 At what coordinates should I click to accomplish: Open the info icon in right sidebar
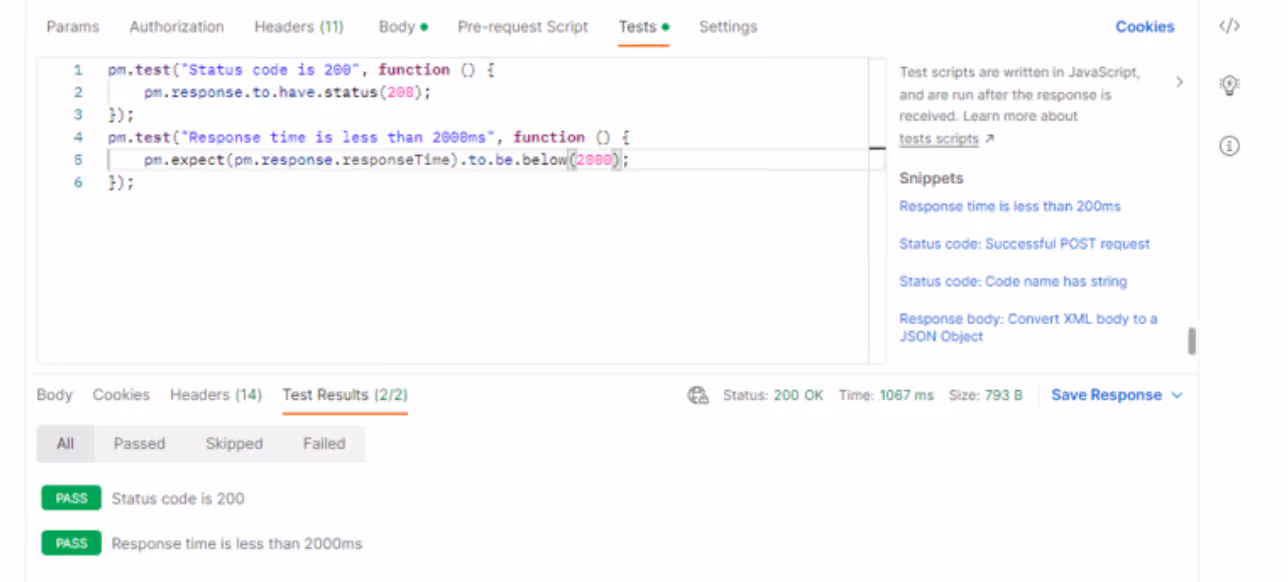(x=1229, y=146)
